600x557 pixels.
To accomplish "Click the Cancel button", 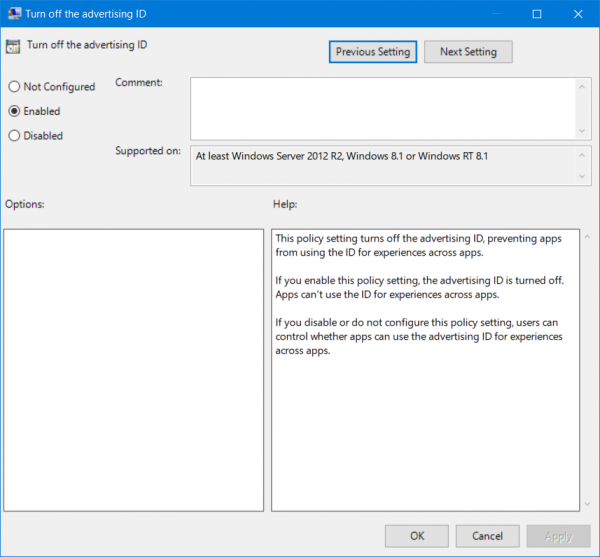I will coord(487,536).
